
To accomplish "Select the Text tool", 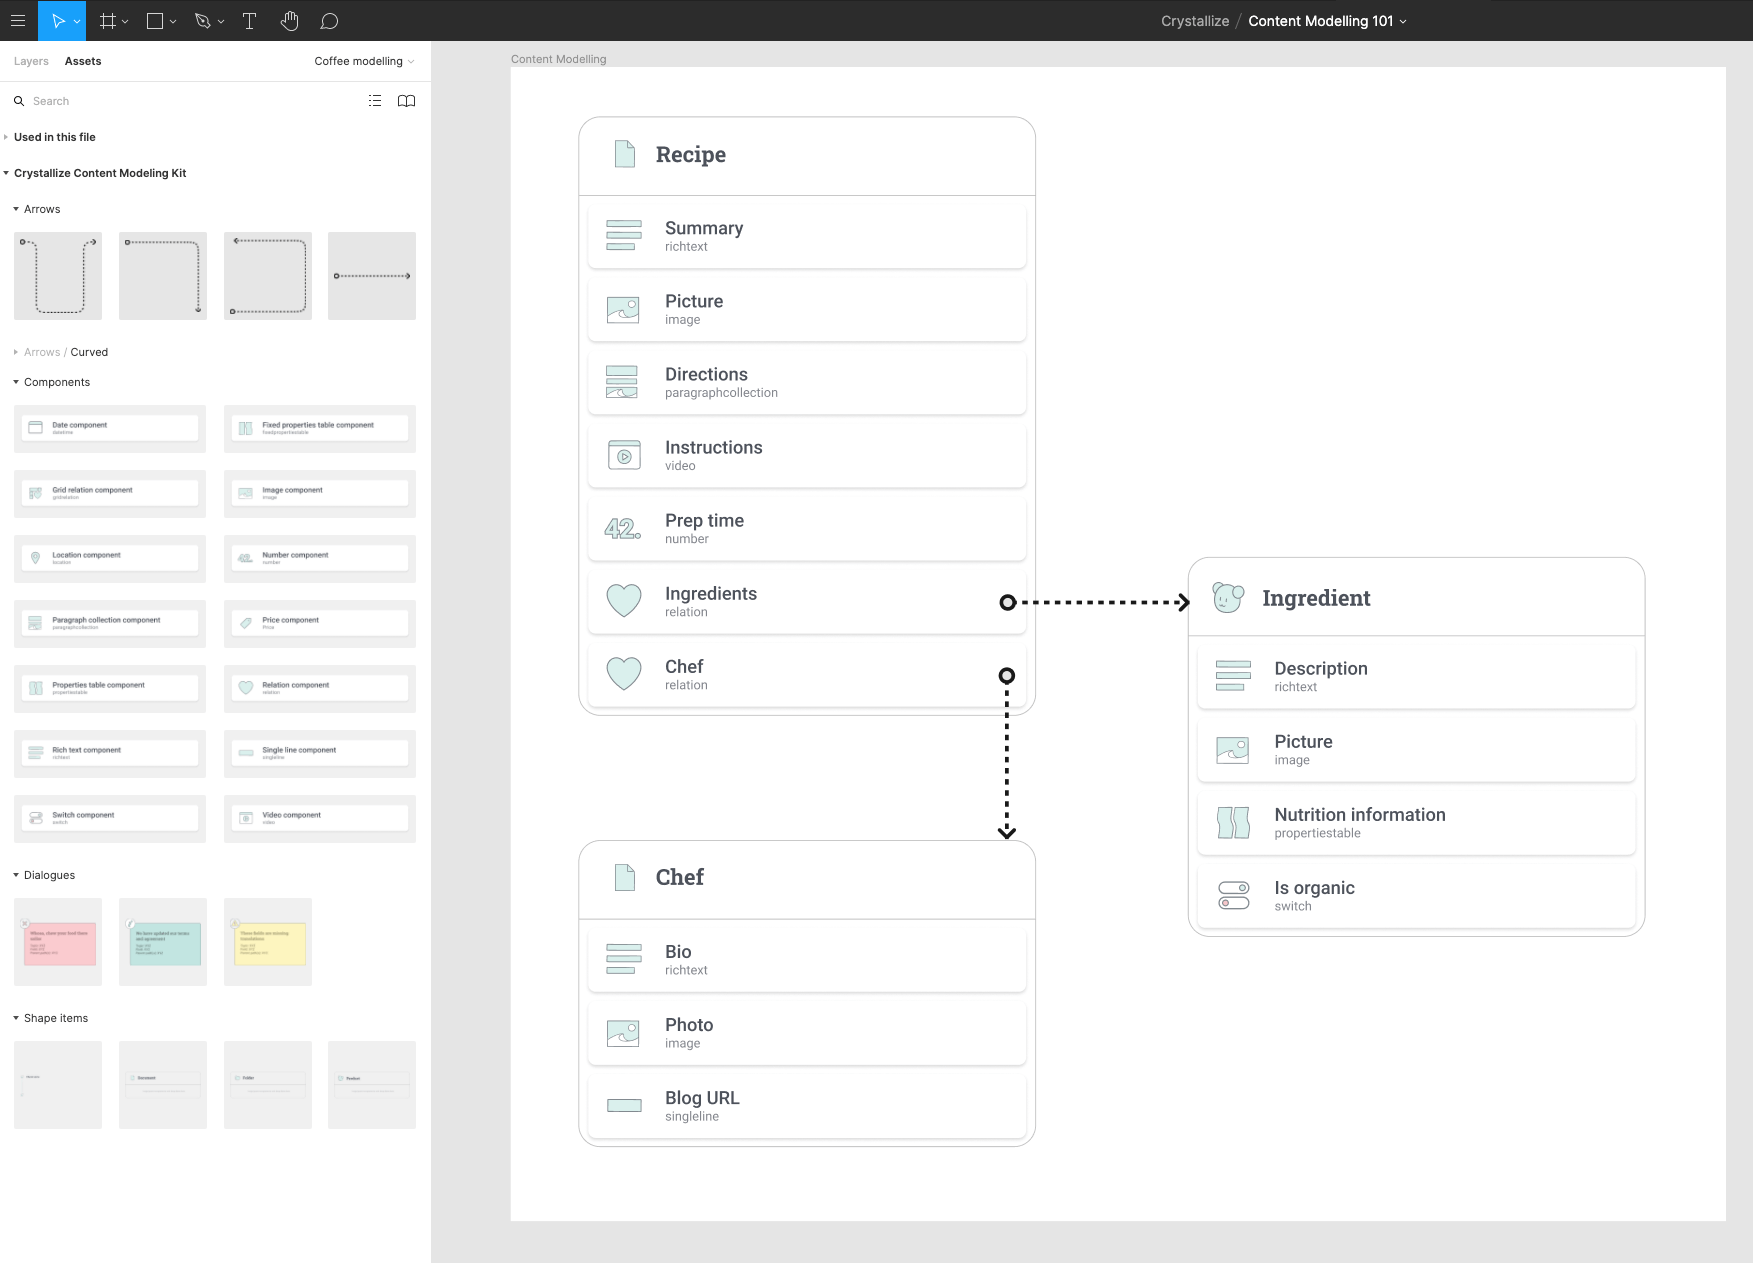I will click(250, 20).
